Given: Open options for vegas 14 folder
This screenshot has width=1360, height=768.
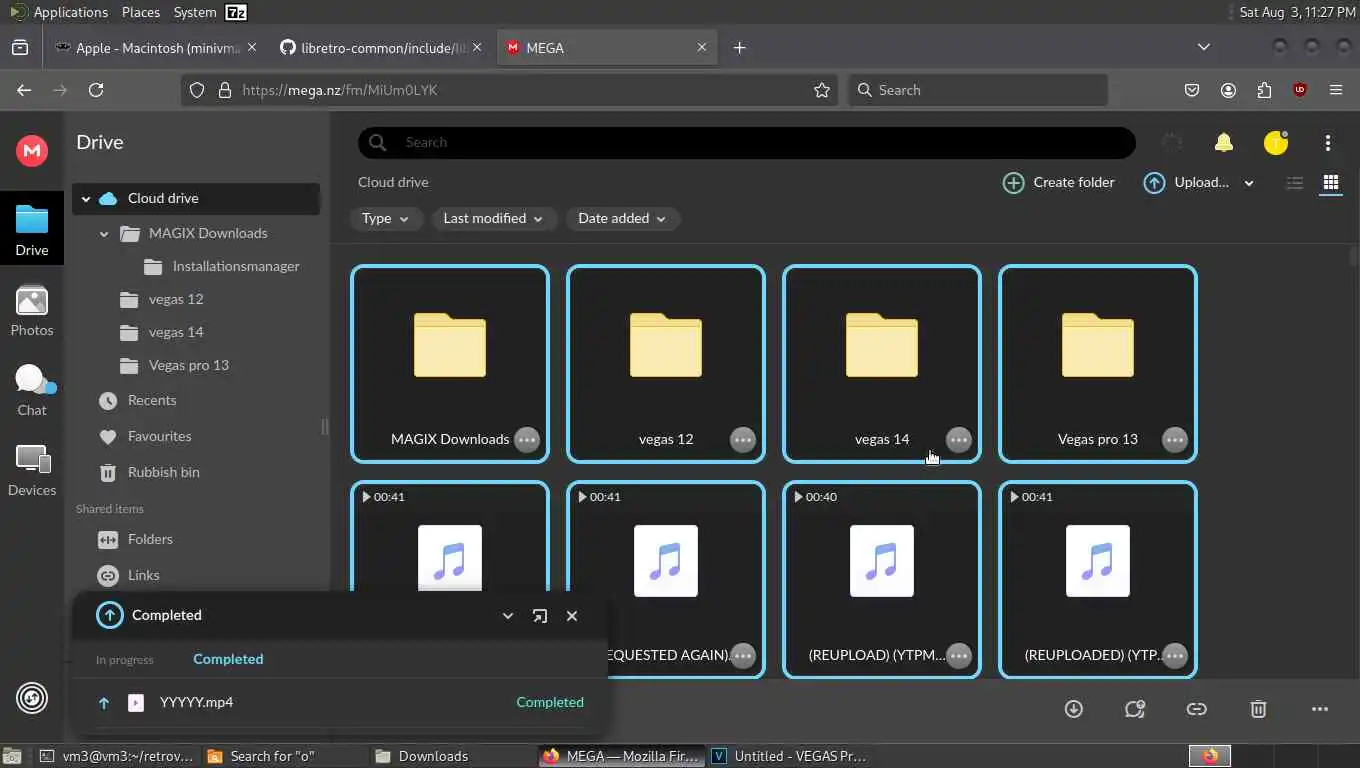Looking at the screenshot, I should click(959, 439).
